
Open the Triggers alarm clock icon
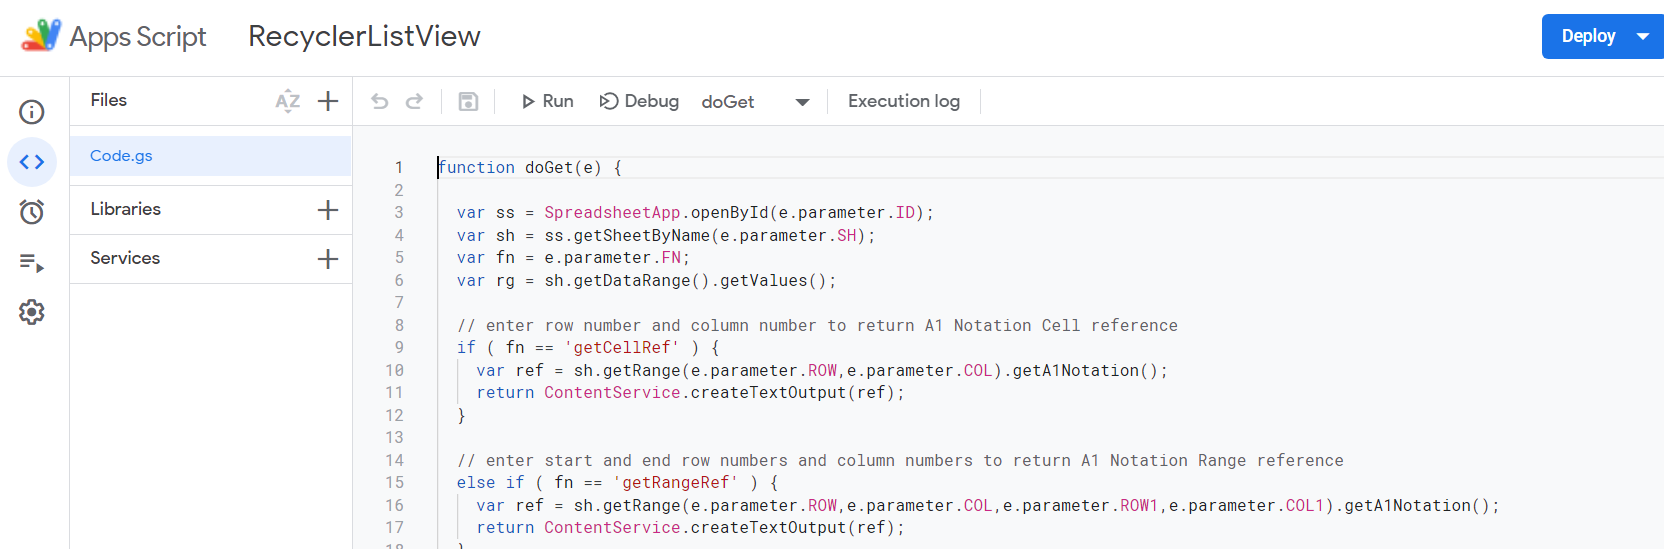(x=32, y=212)
